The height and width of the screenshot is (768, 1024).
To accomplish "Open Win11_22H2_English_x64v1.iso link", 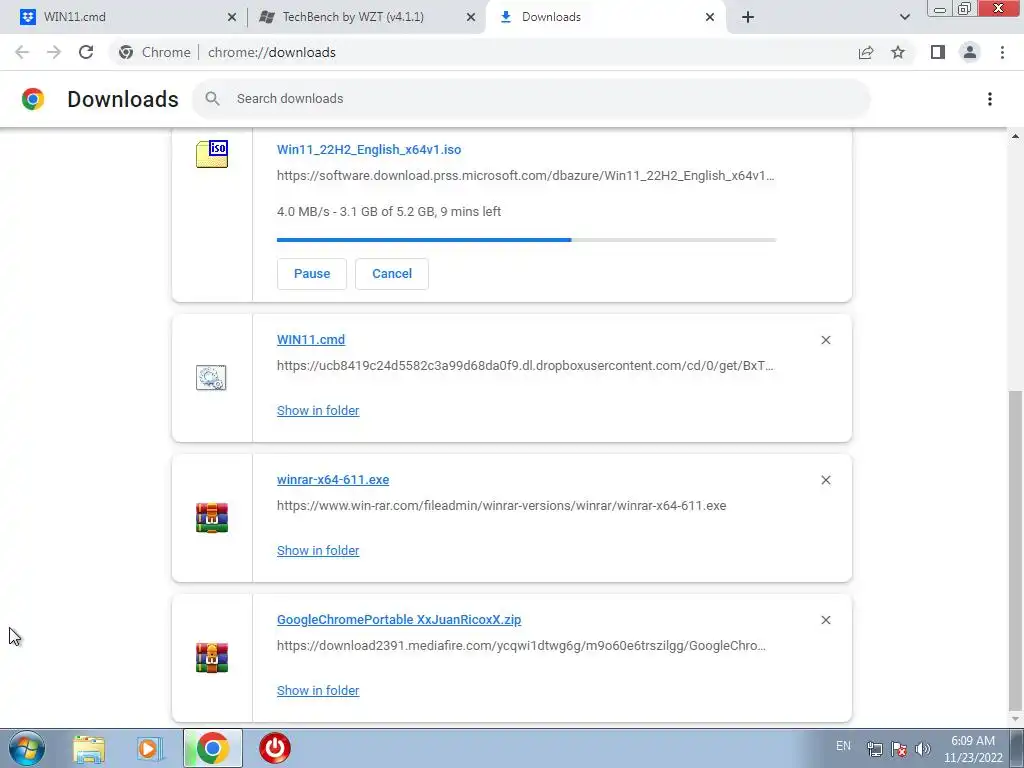I will pyautogui.click(x=369, y=150).
